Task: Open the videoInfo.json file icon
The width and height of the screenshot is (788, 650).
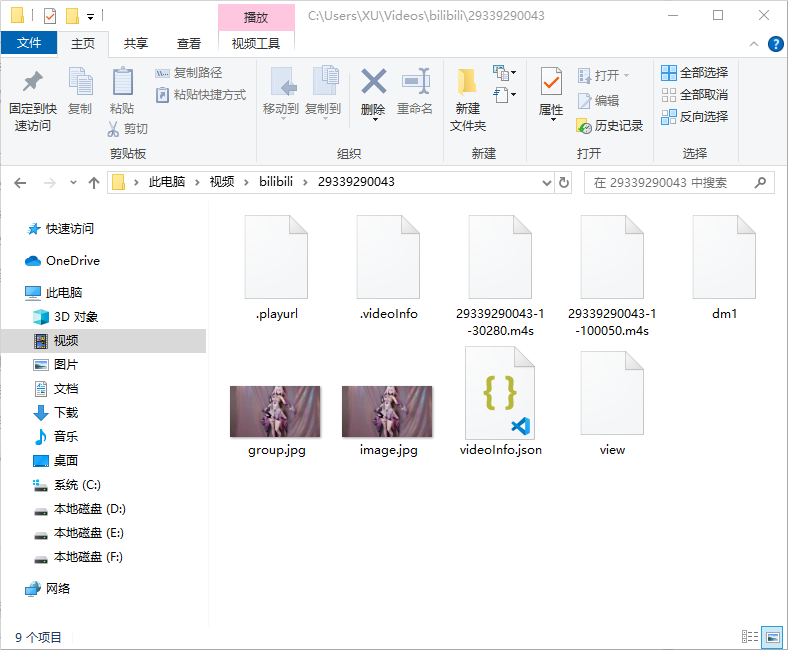Action: coord(500,394)
